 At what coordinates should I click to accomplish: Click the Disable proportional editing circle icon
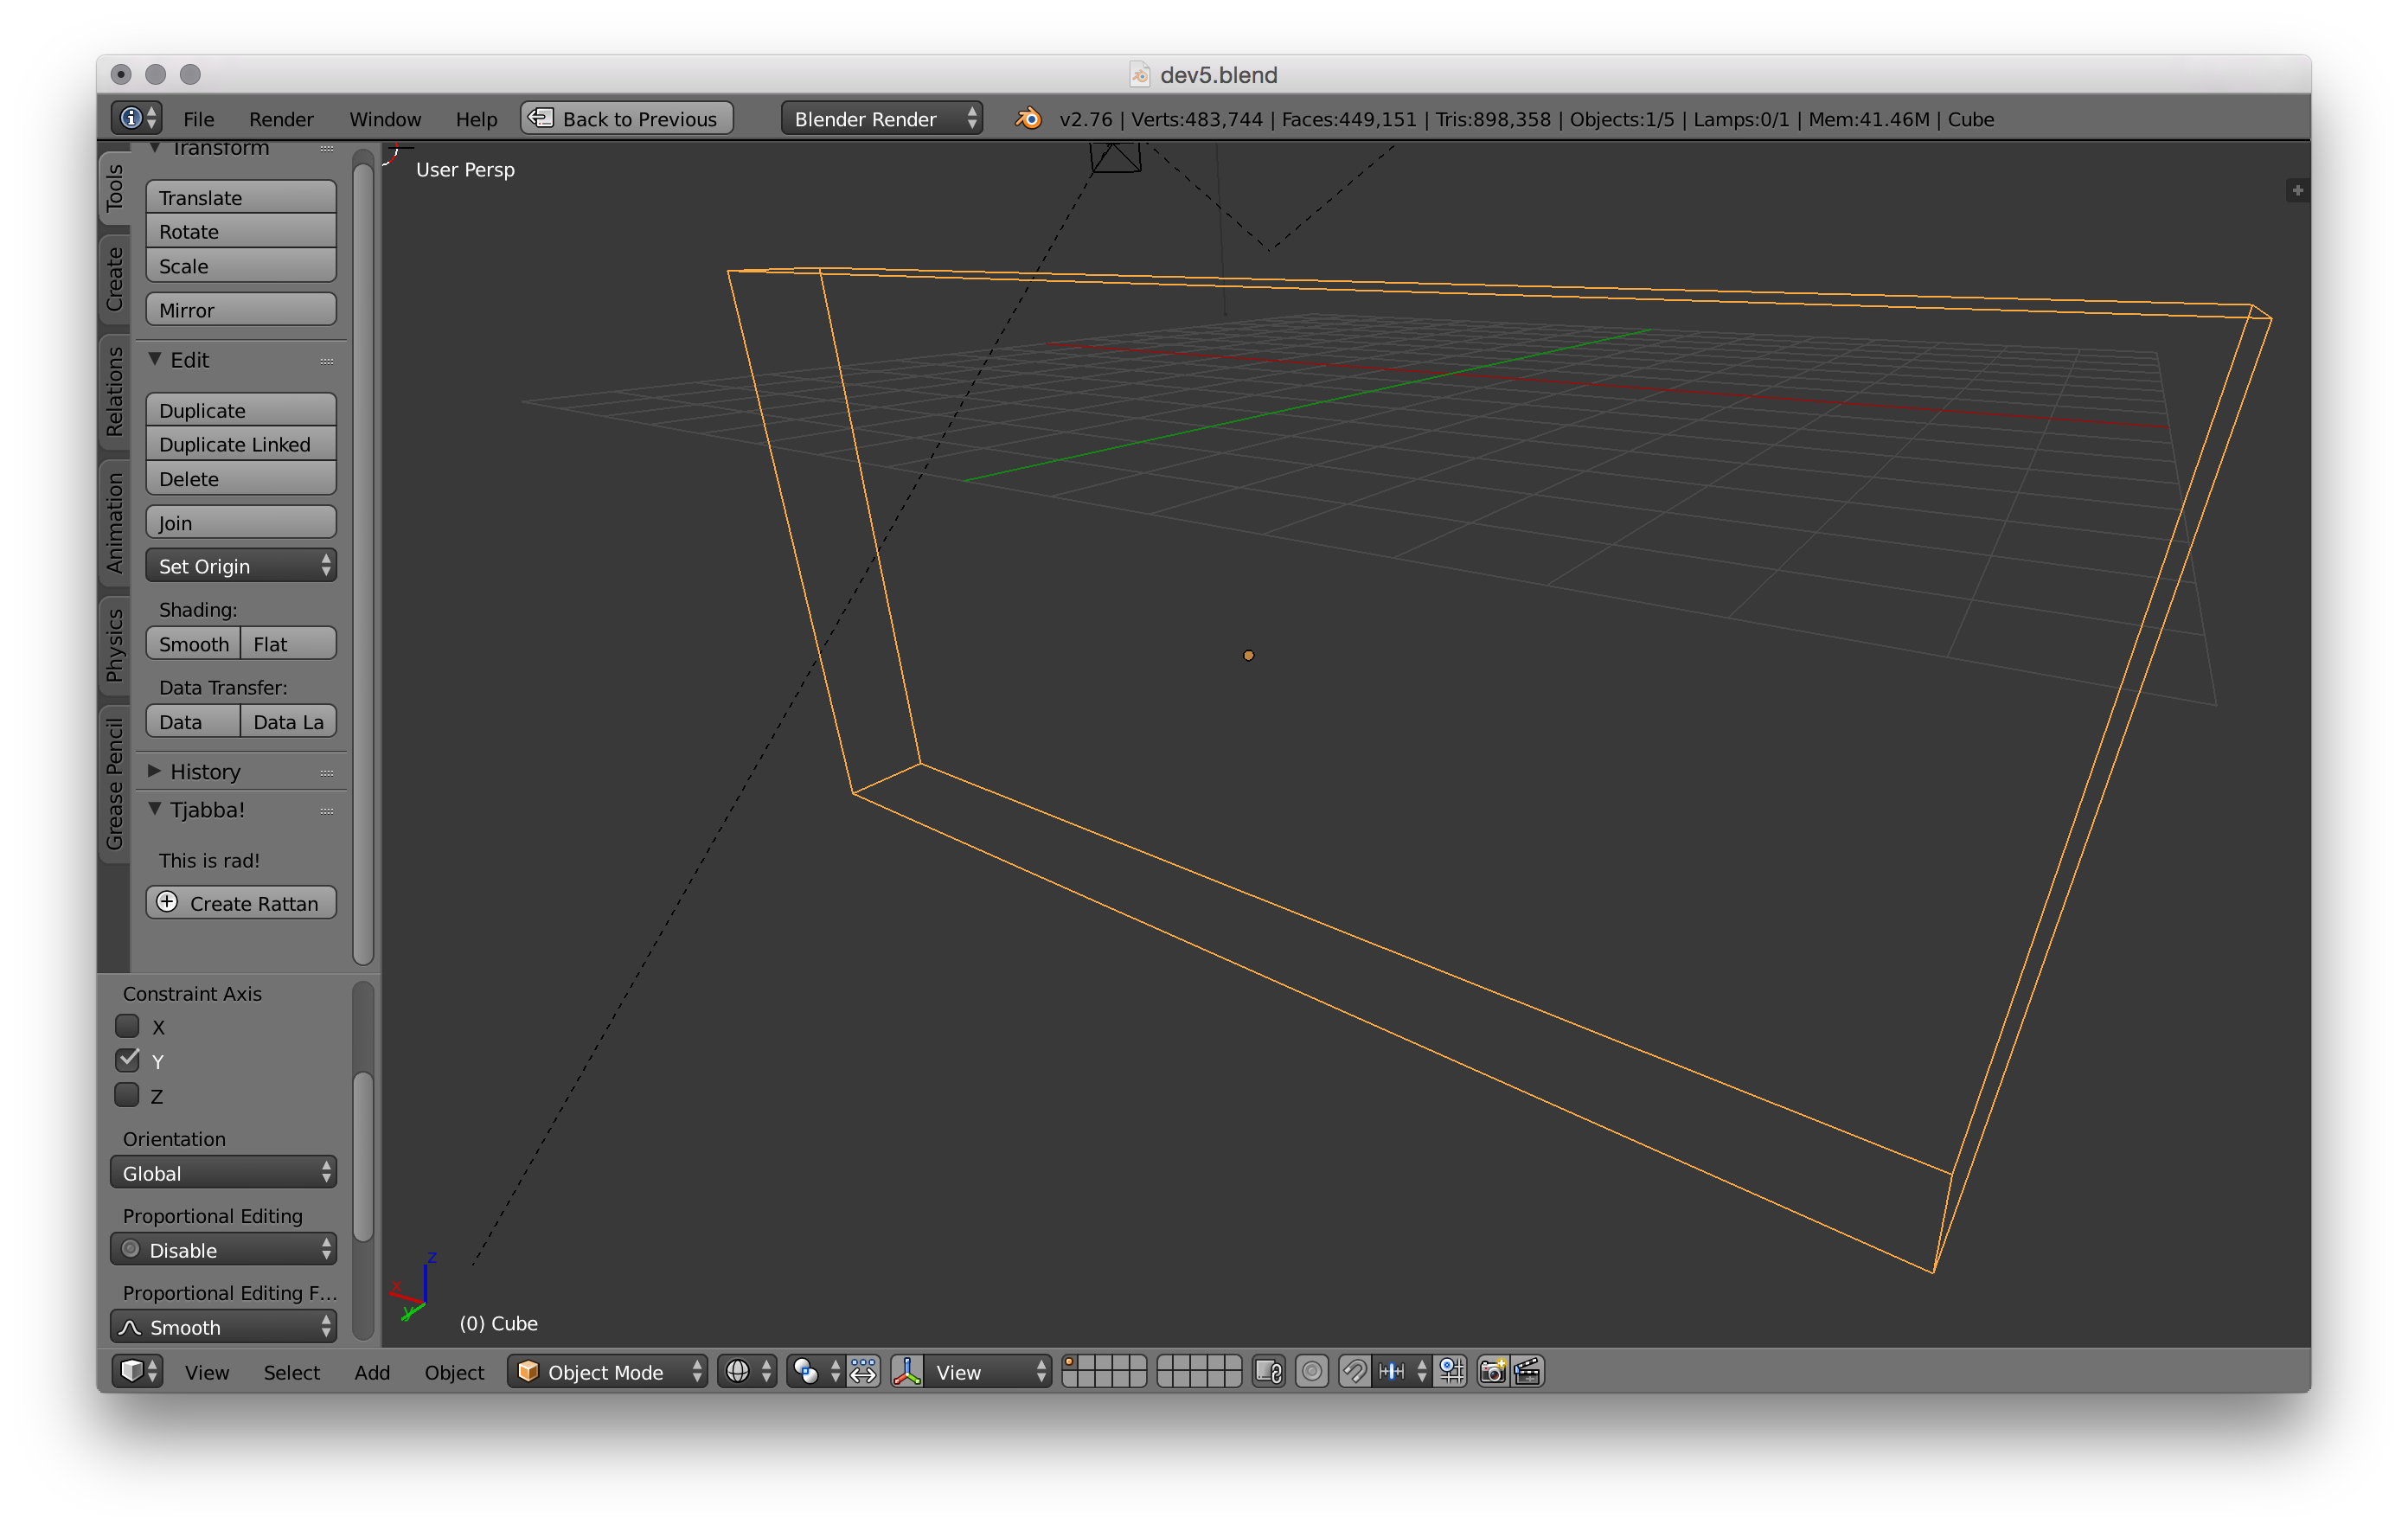pos(130,1248)
